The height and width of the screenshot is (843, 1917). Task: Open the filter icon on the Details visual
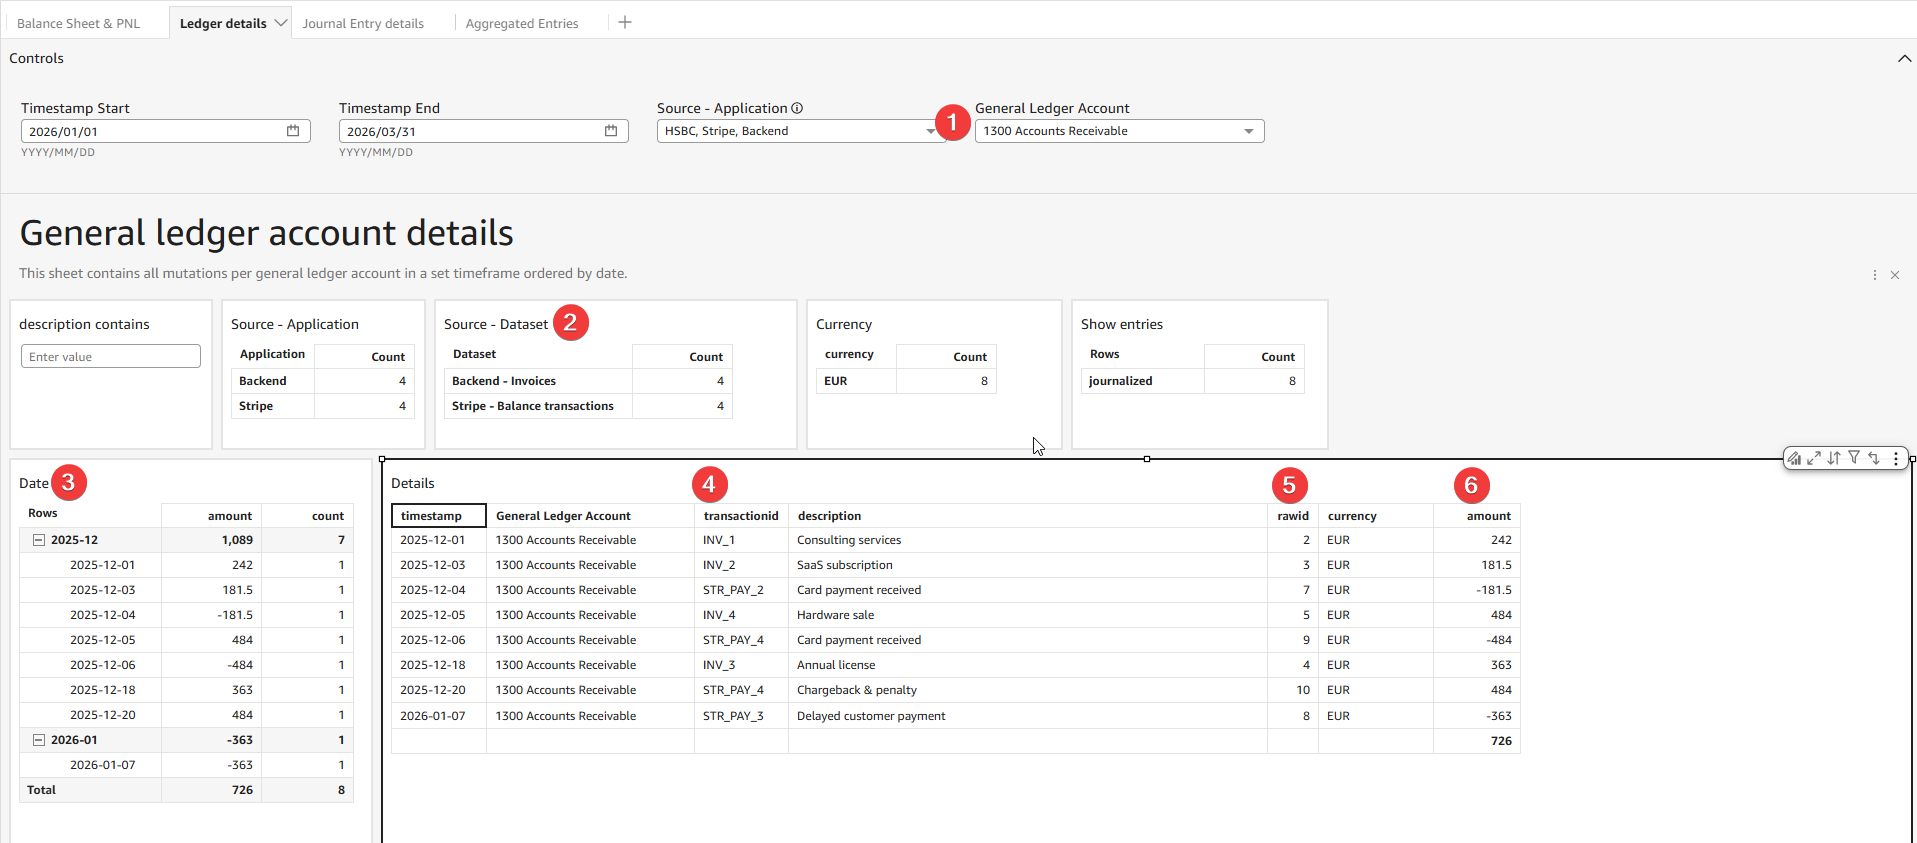(x=1854, y=458)
